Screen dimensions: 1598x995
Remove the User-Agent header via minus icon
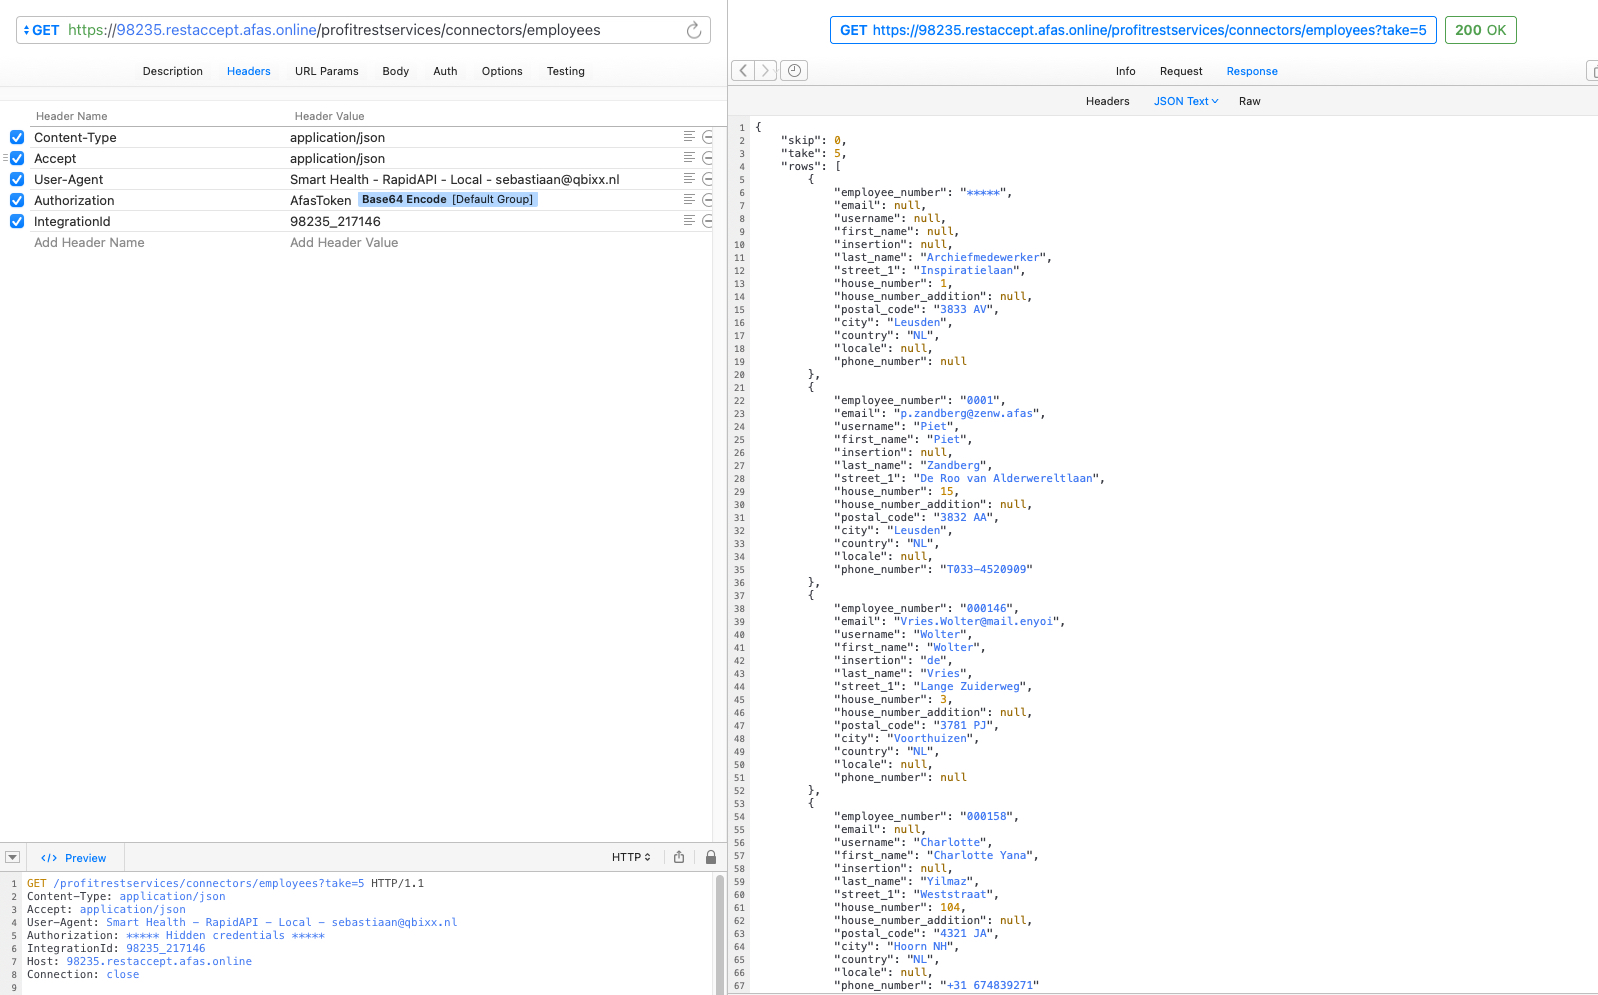(x=708, y=179)
